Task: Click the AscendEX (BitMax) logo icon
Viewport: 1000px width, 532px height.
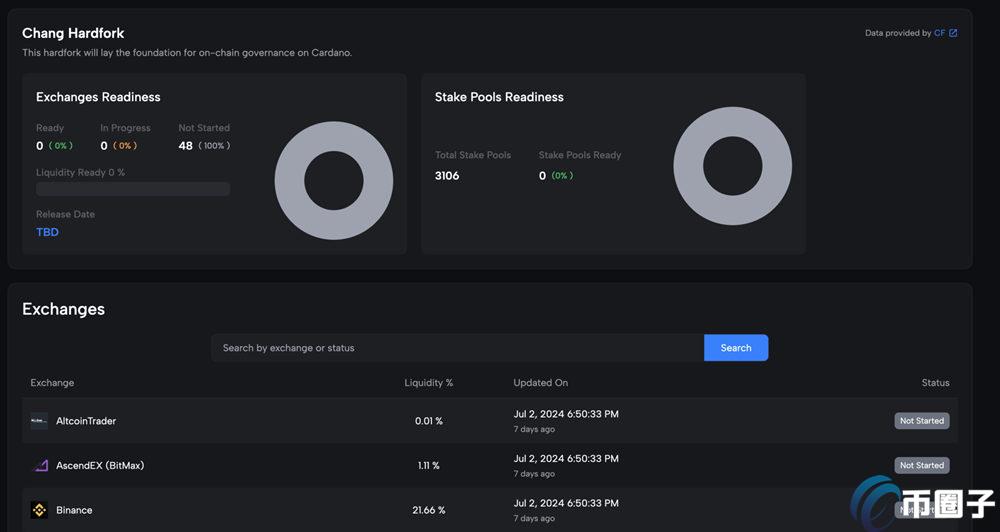Action: (39, 466)
